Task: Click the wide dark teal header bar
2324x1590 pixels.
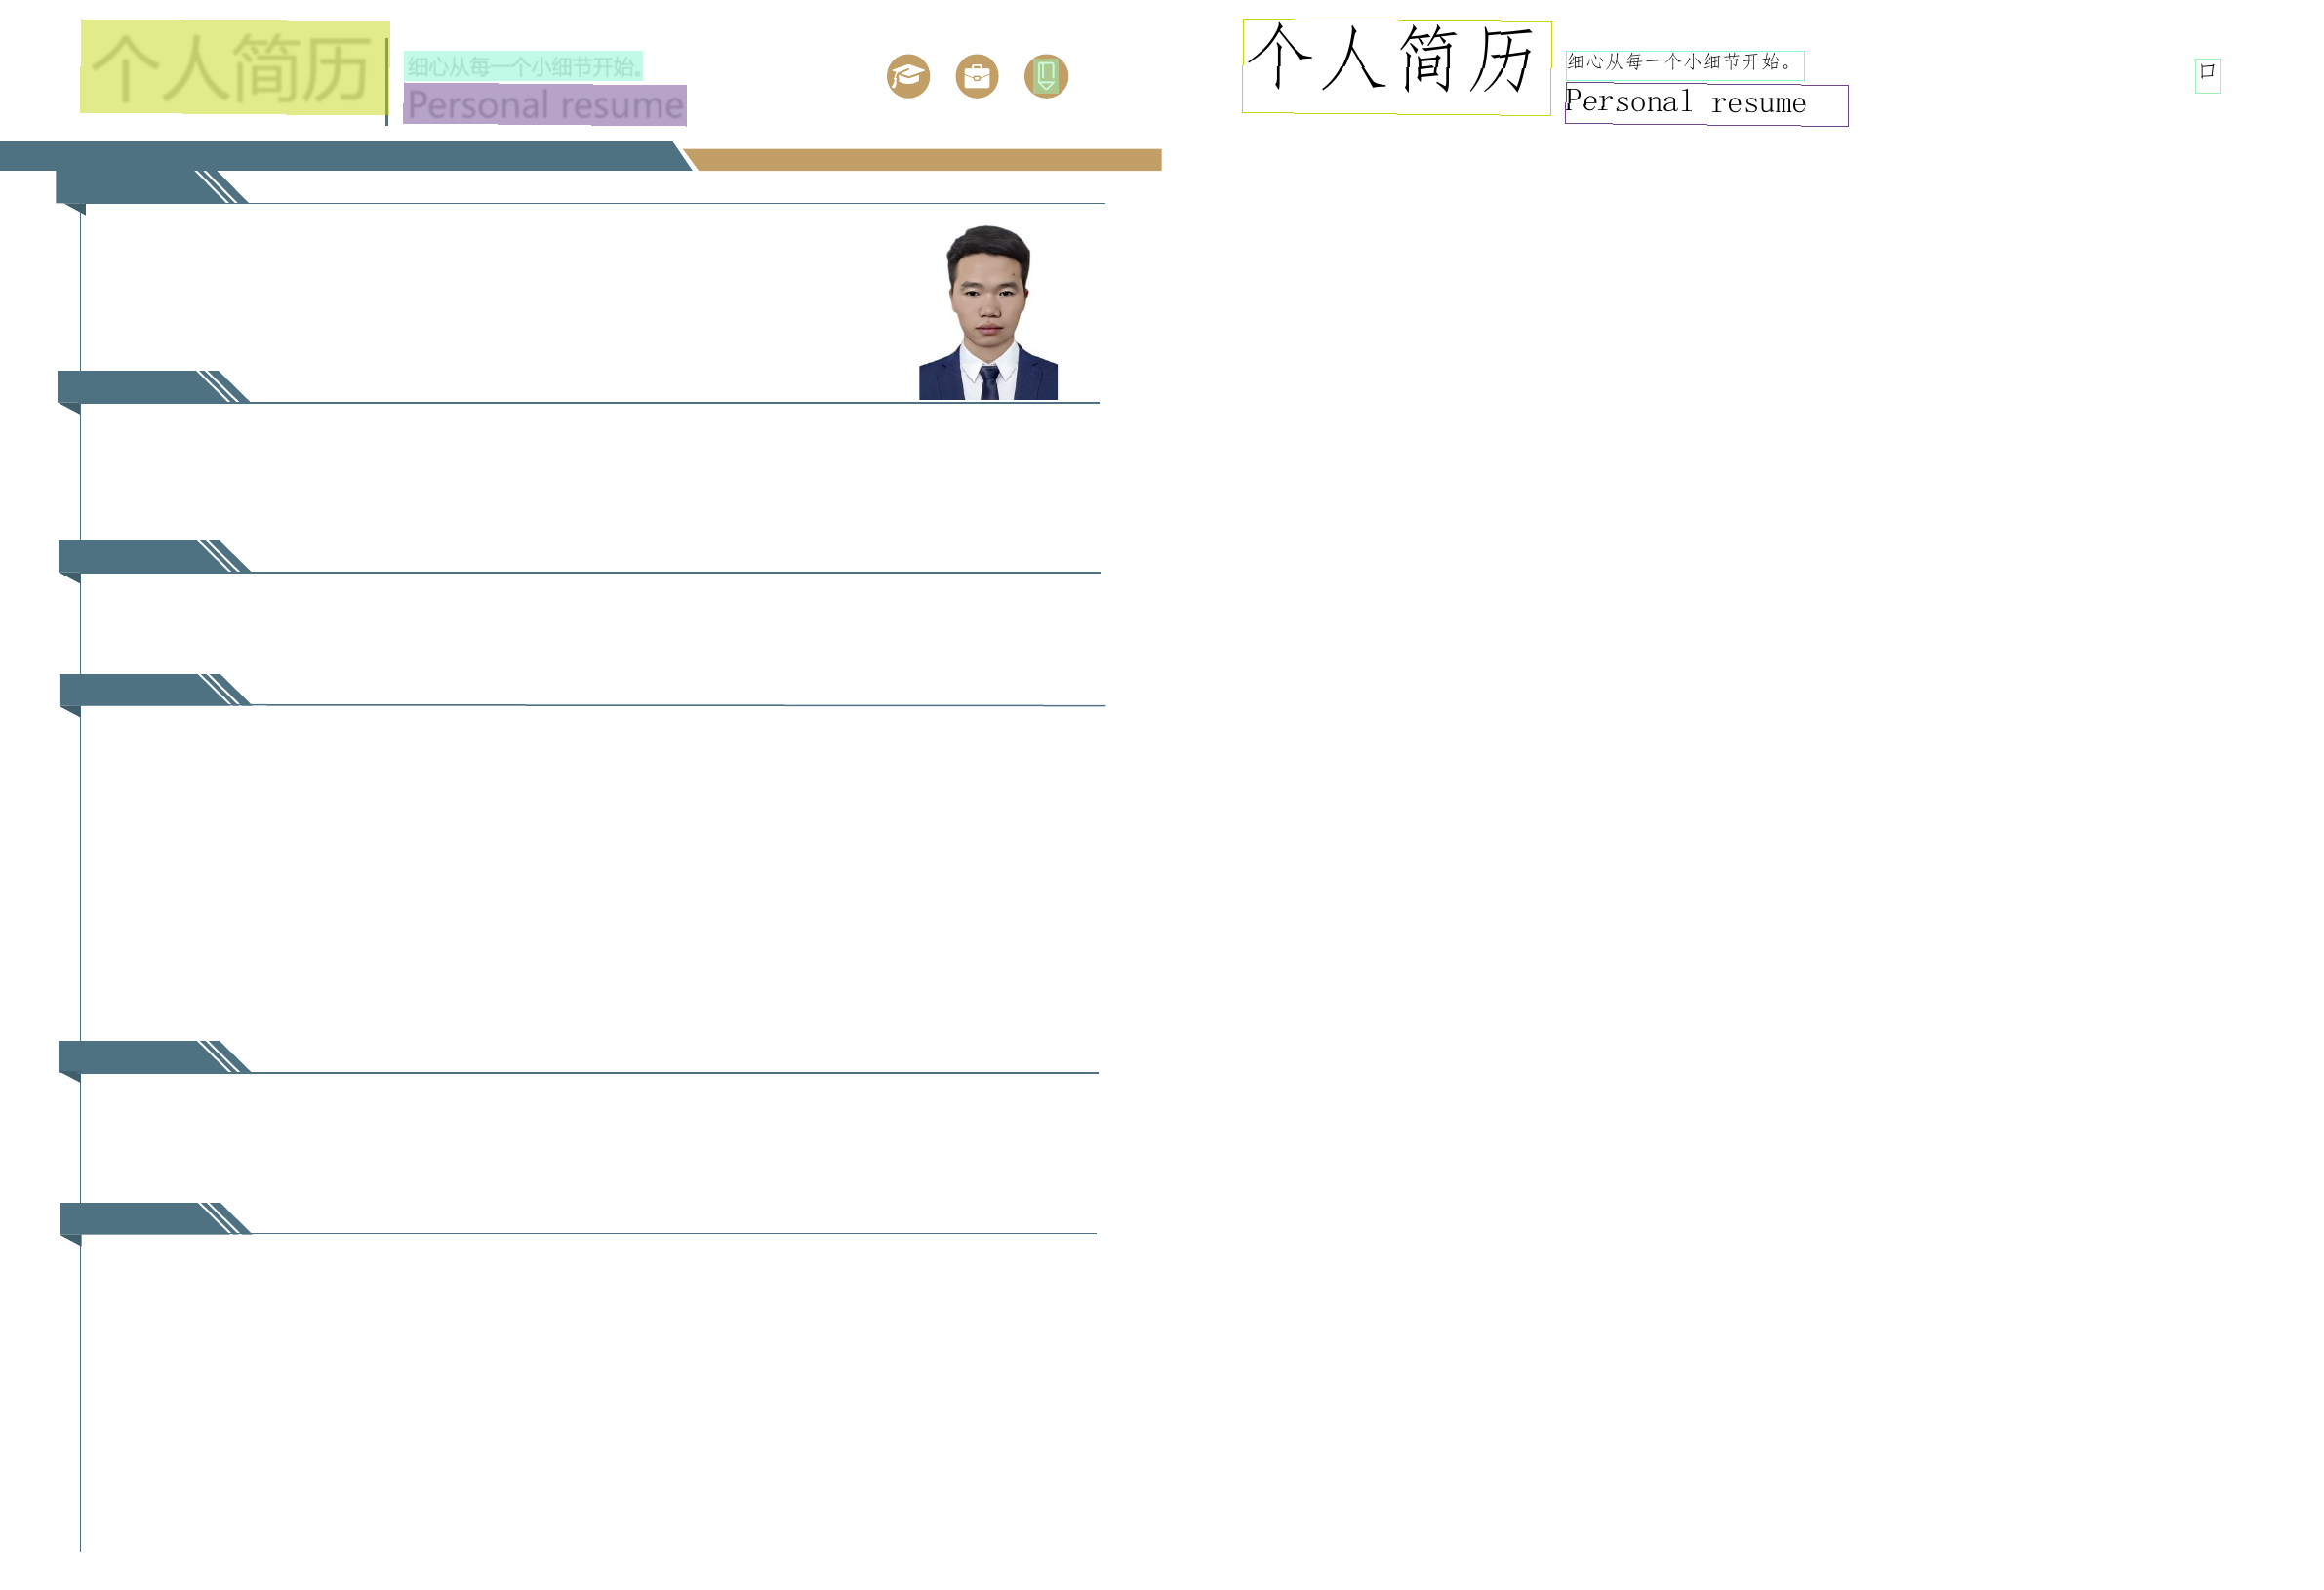Action: 340,156
